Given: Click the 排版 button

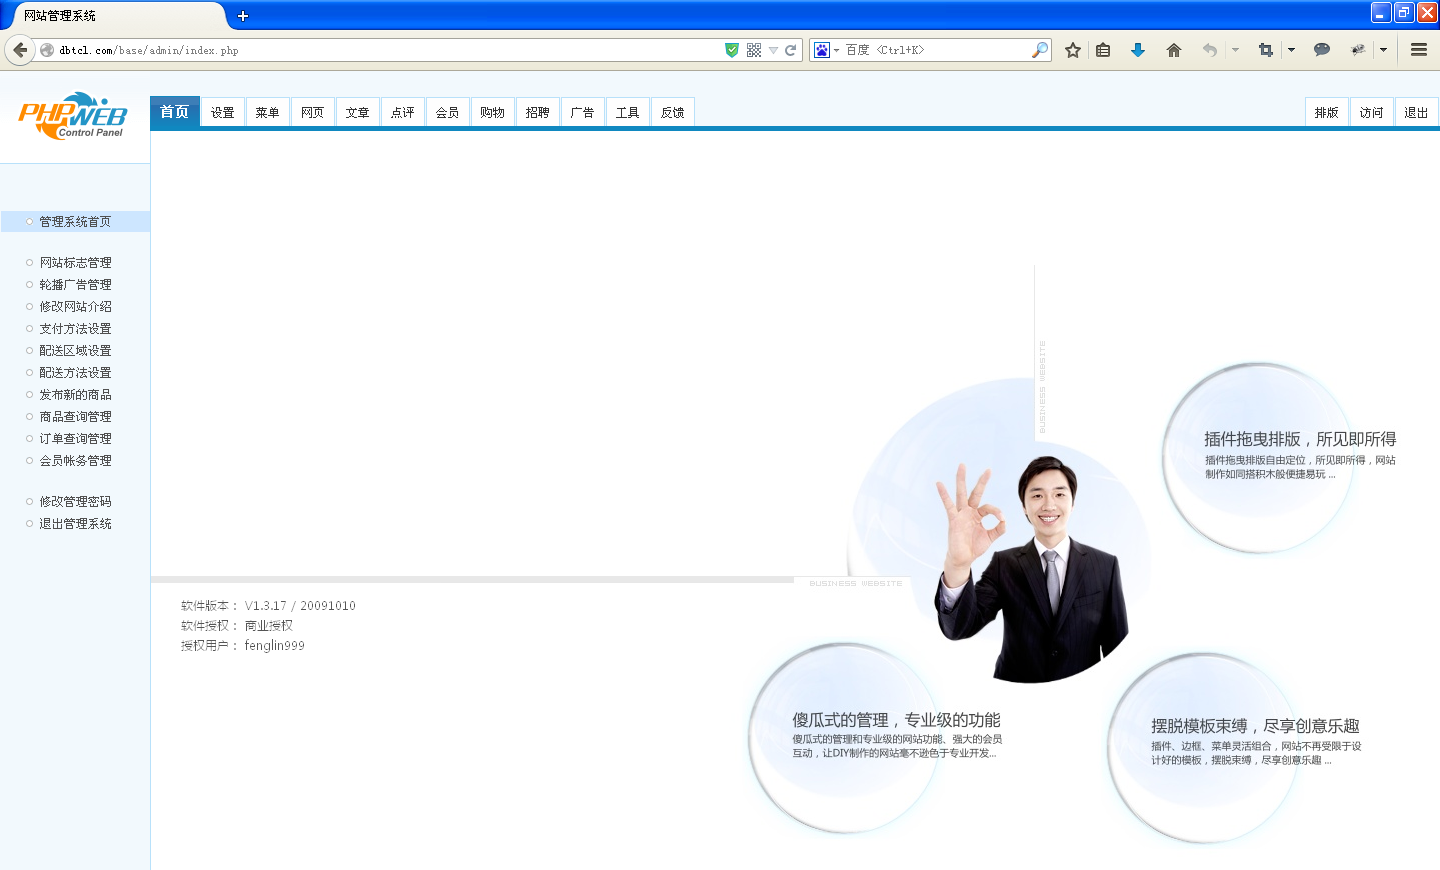Looking at the screenshot, I should [x=1327, y=112].
